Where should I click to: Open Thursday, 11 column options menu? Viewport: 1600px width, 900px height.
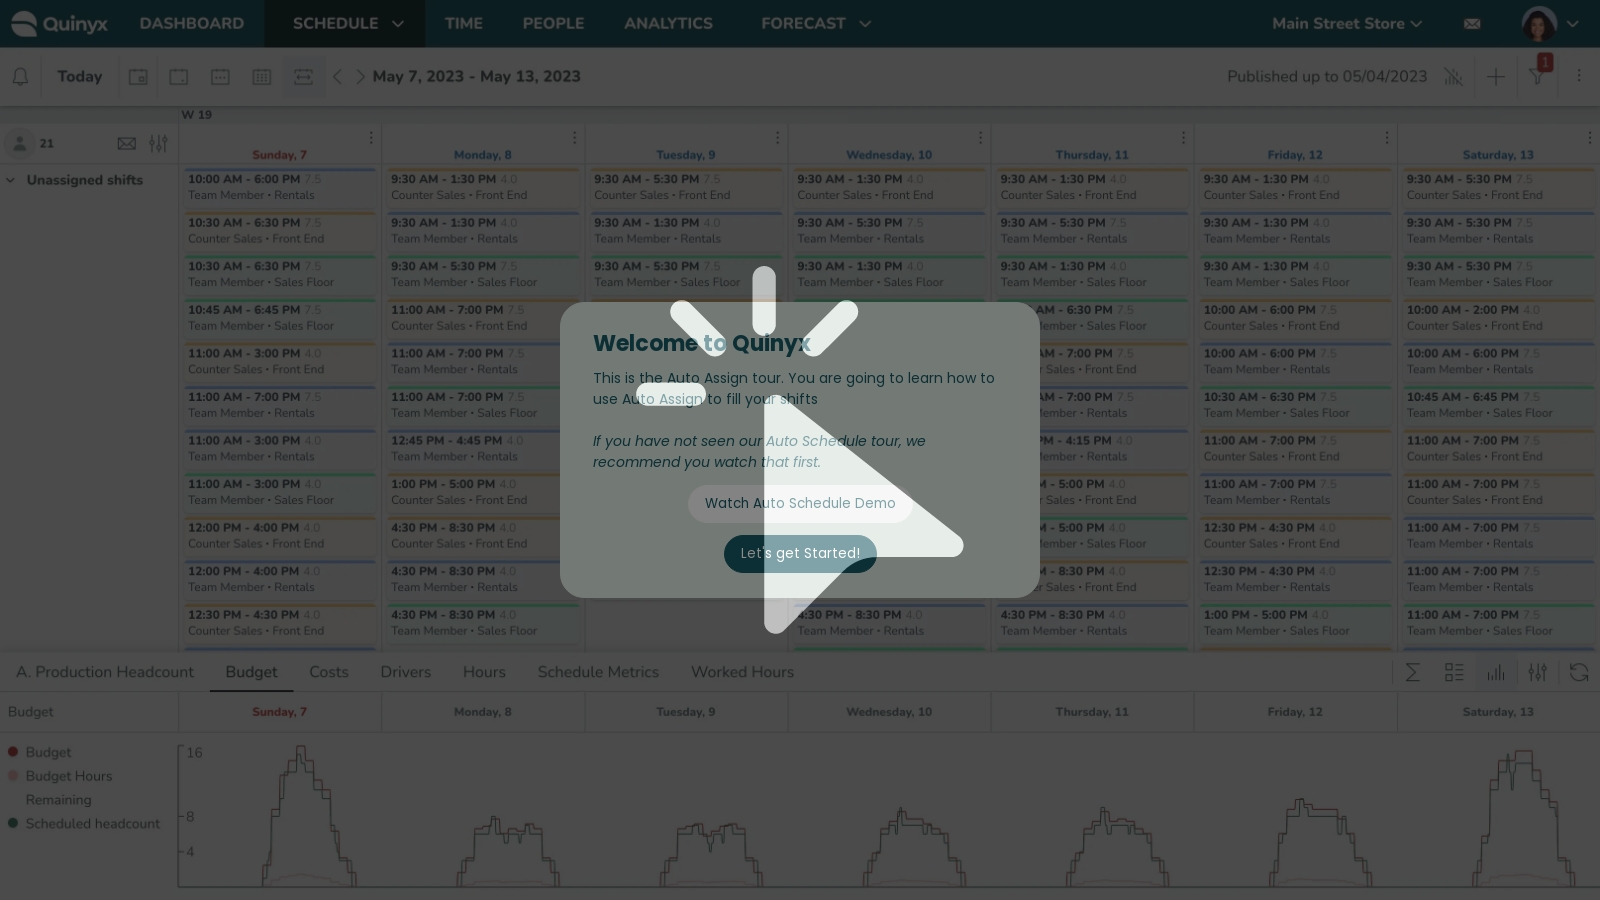[x=1183, y=138]
